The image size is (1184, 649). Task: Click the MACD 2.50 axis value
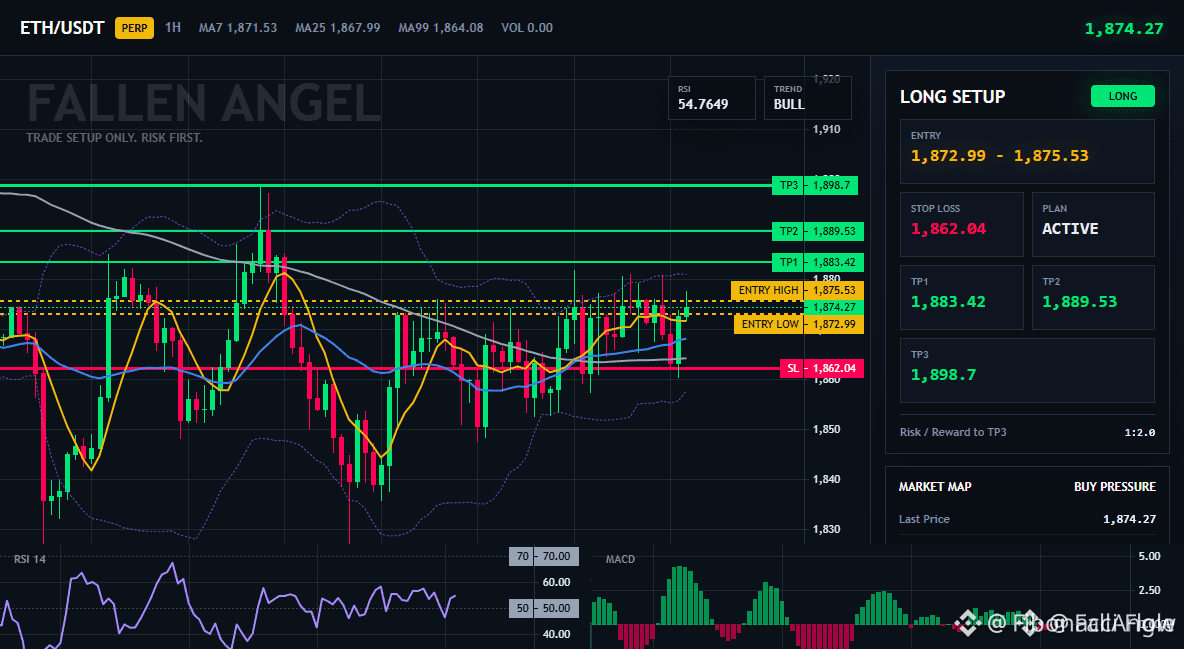(x=1149, y=590)
